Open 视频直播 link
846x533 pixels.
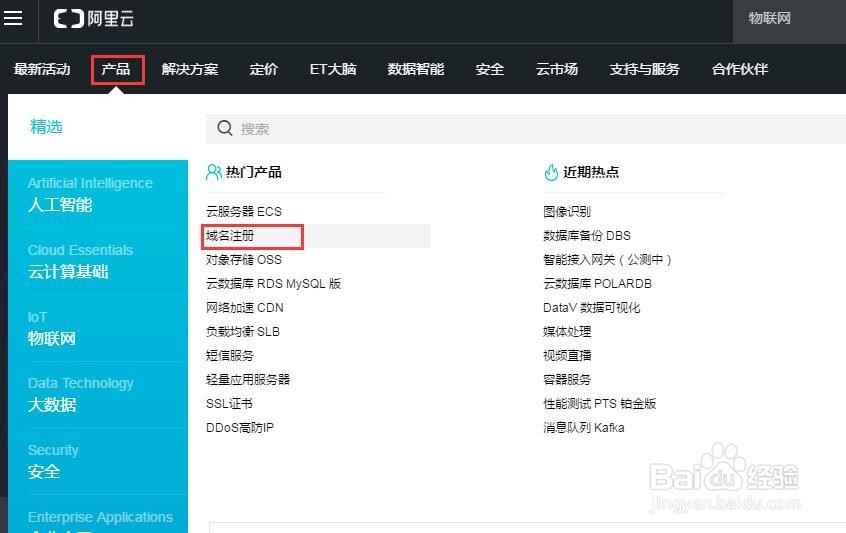click(567, 356)
